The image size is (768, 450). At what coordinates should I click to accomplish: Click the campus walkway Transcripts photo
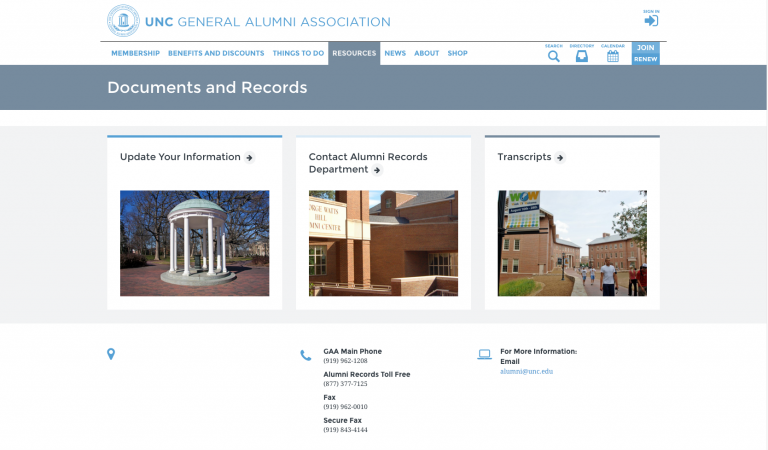click(x=572, y=243)
